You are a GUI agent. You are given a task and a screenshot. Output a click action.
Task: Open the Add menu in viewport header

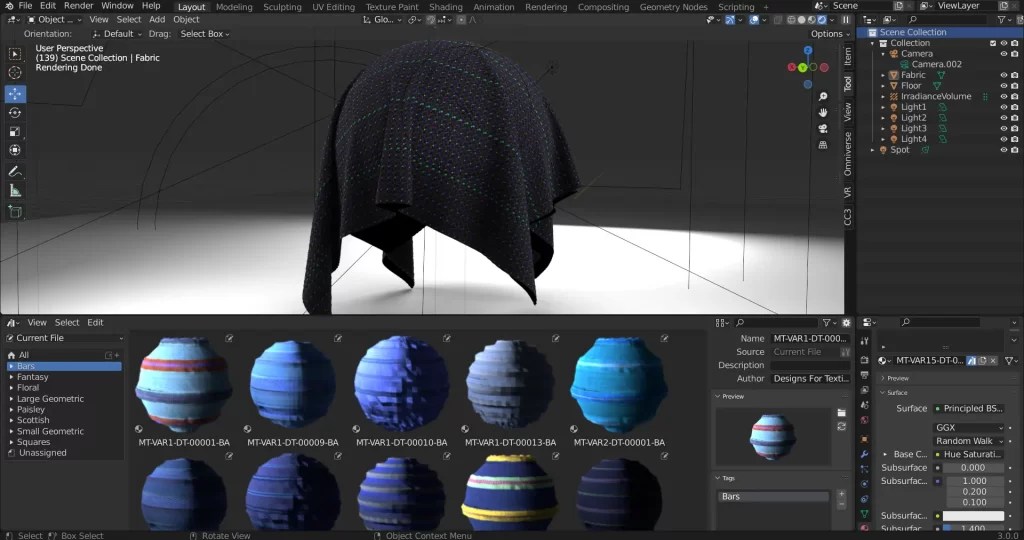pyautogui.click(x=157, y=20)
